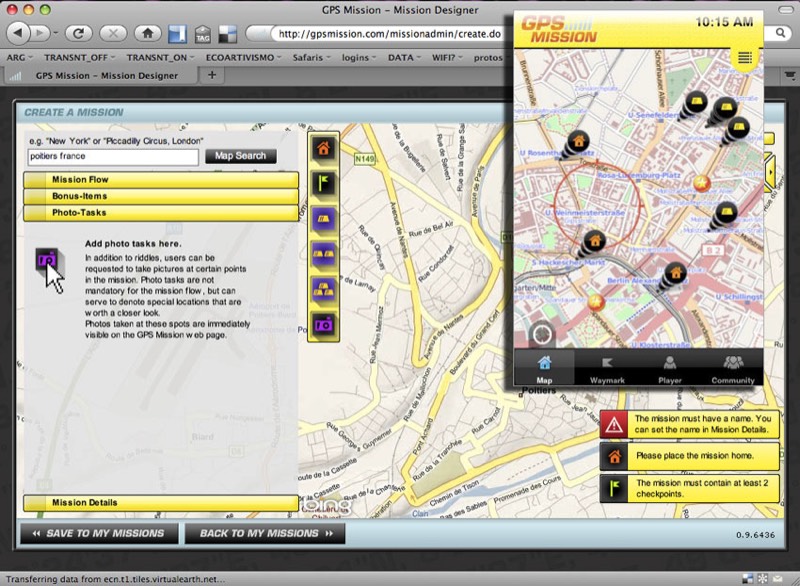The width and height of the screenshot is (800, 586).
Task: Click the map search location input field
Action: pos(113,157)
